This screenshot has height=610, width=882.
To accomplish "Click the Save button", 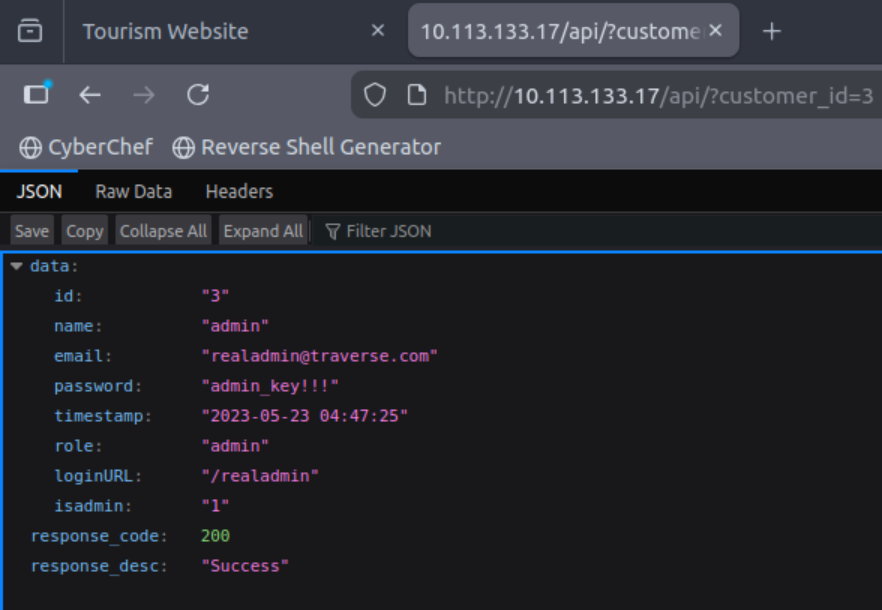I will 32,231.
